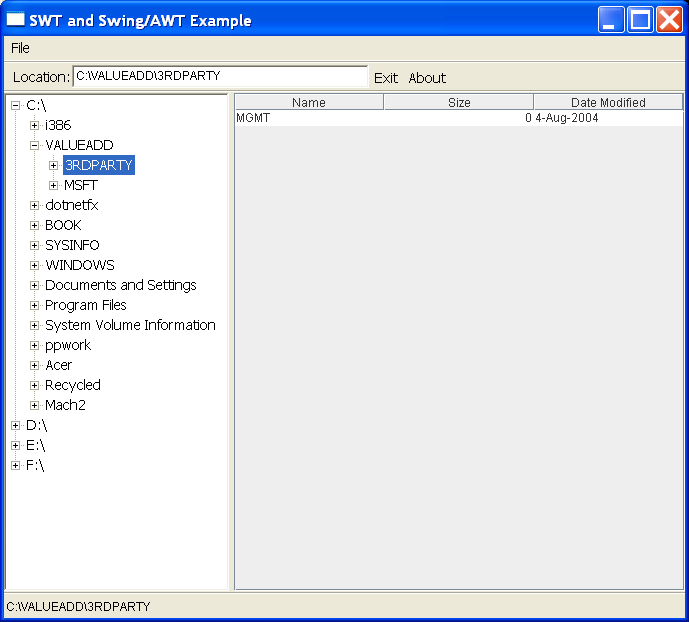Close the SWT and Swing/AWT window

(x=669, y=20)
